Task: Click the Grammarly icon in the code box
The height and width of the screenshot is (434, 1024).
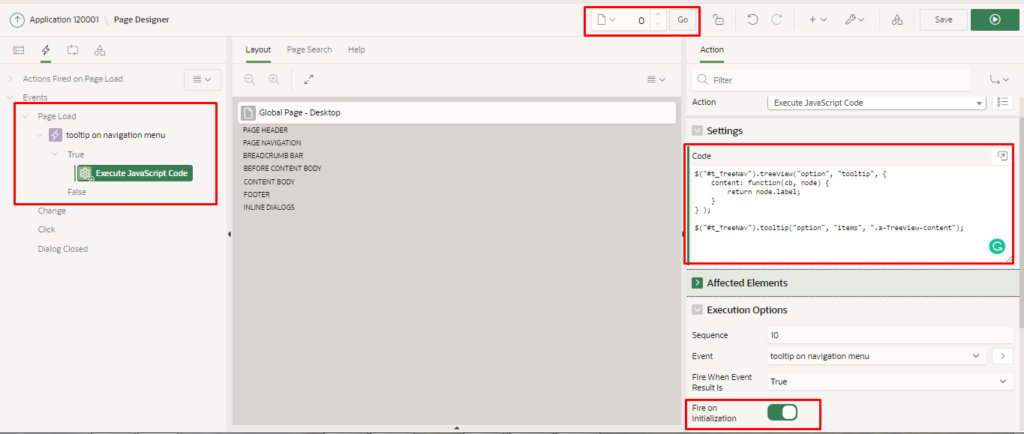Action: [996, 246]
